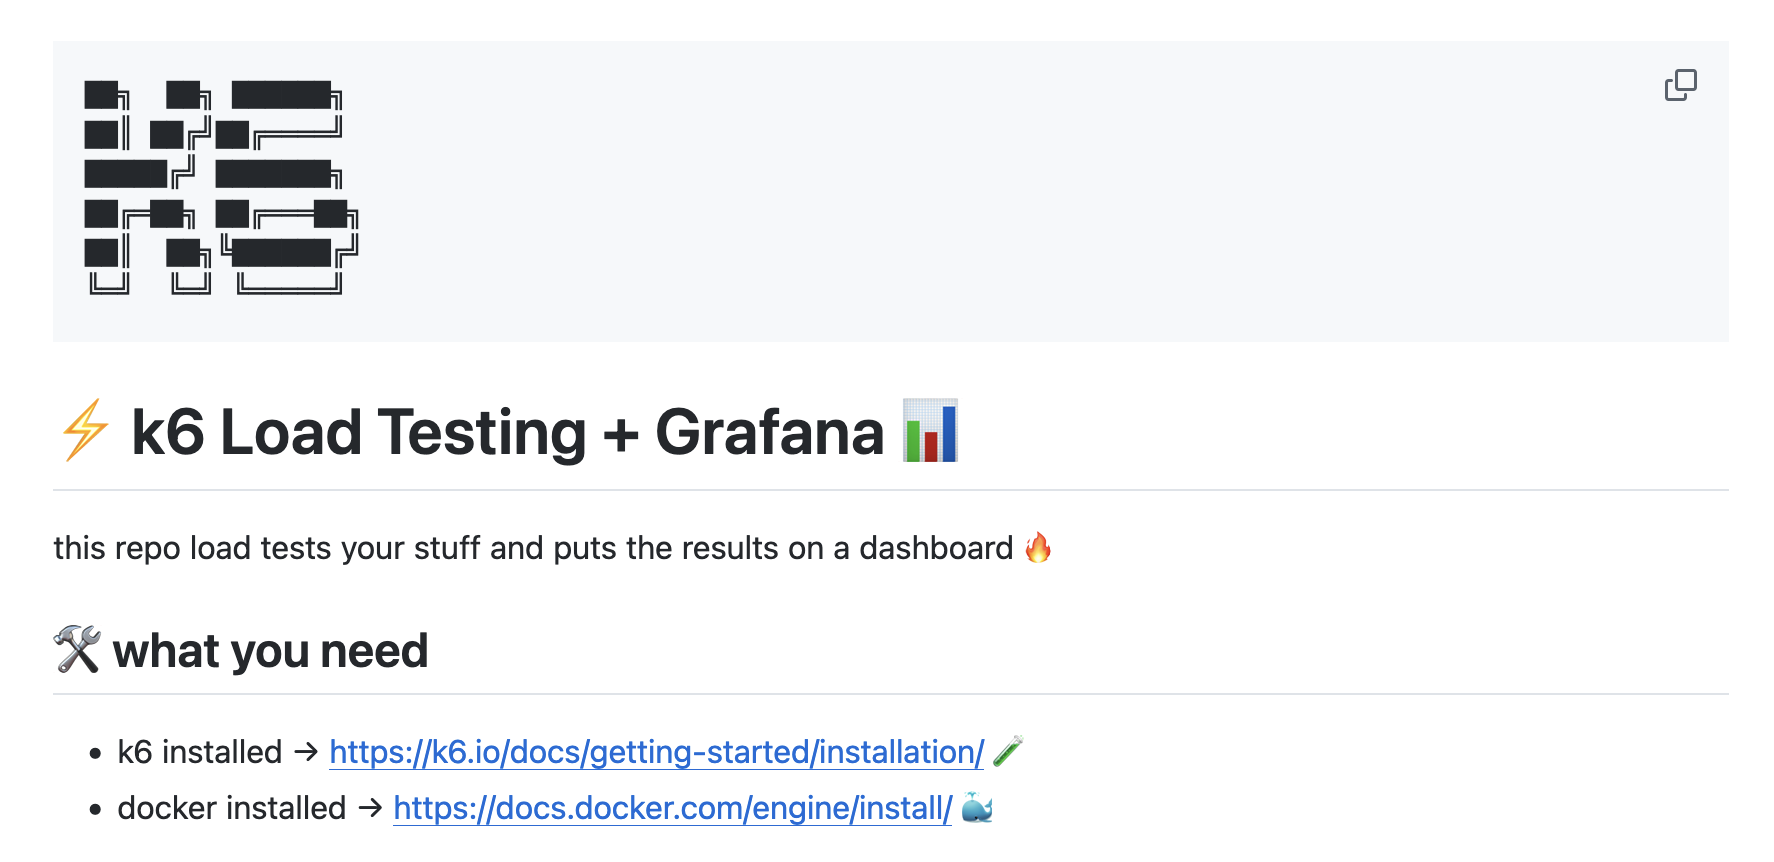Click the hammer and wrench emoji

point(77,650)
